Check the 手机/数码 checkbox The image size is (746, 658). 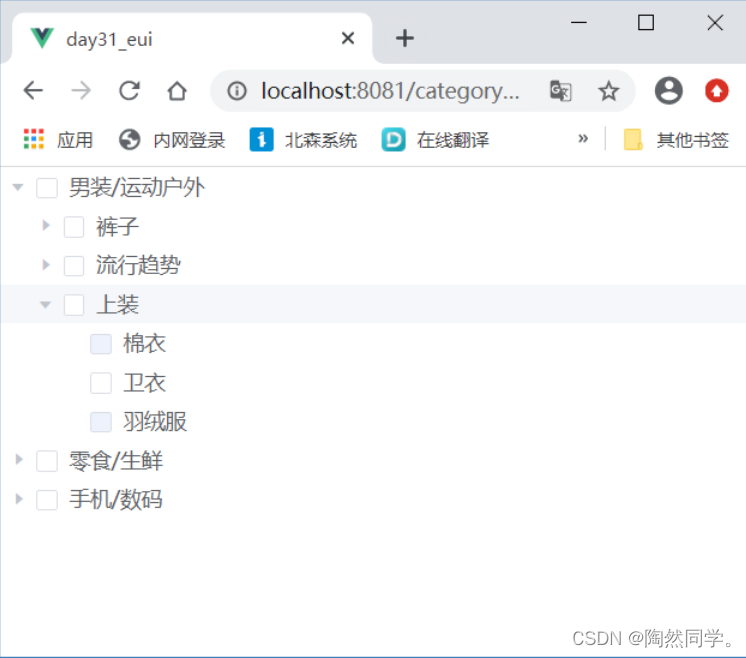47,500
